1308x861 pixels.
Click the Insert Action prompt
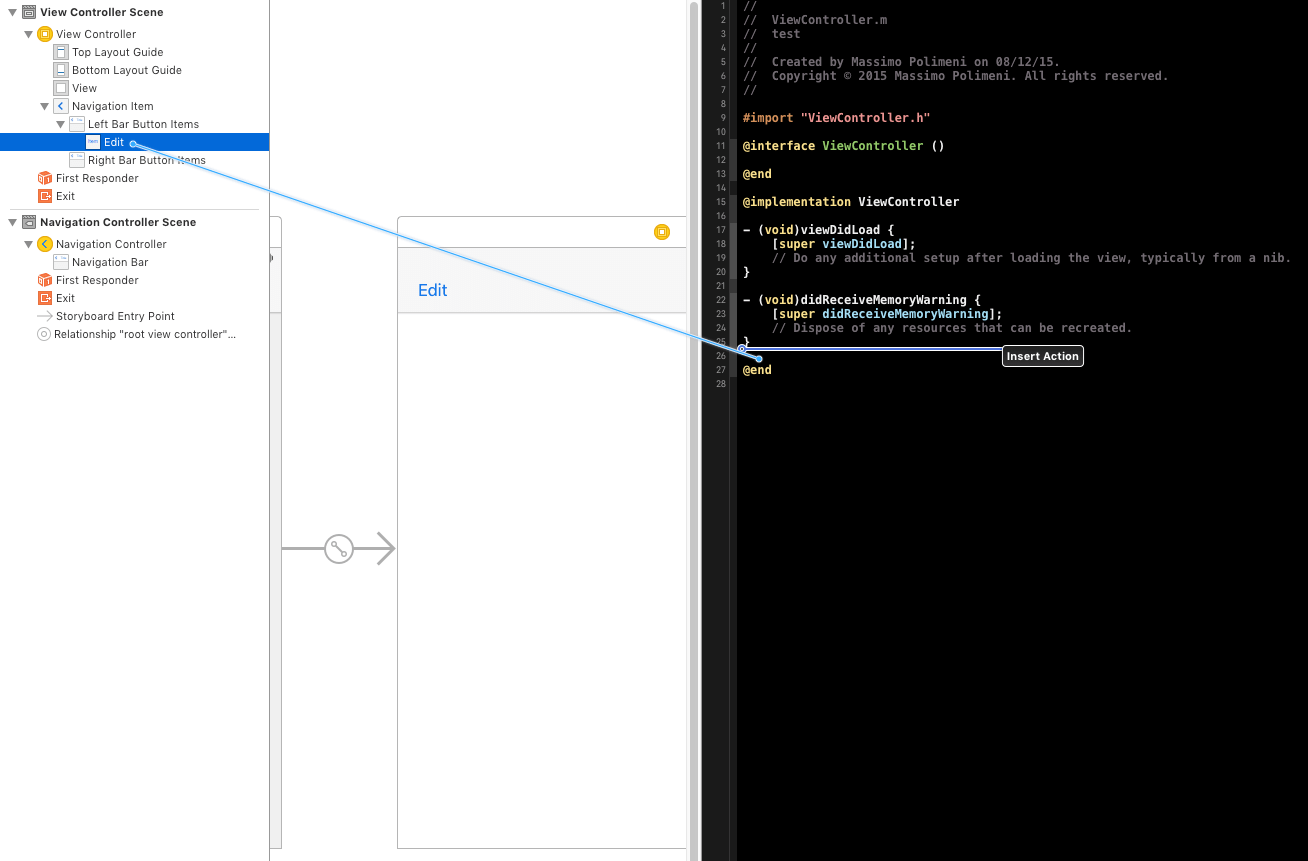(x=1042, y=356)
